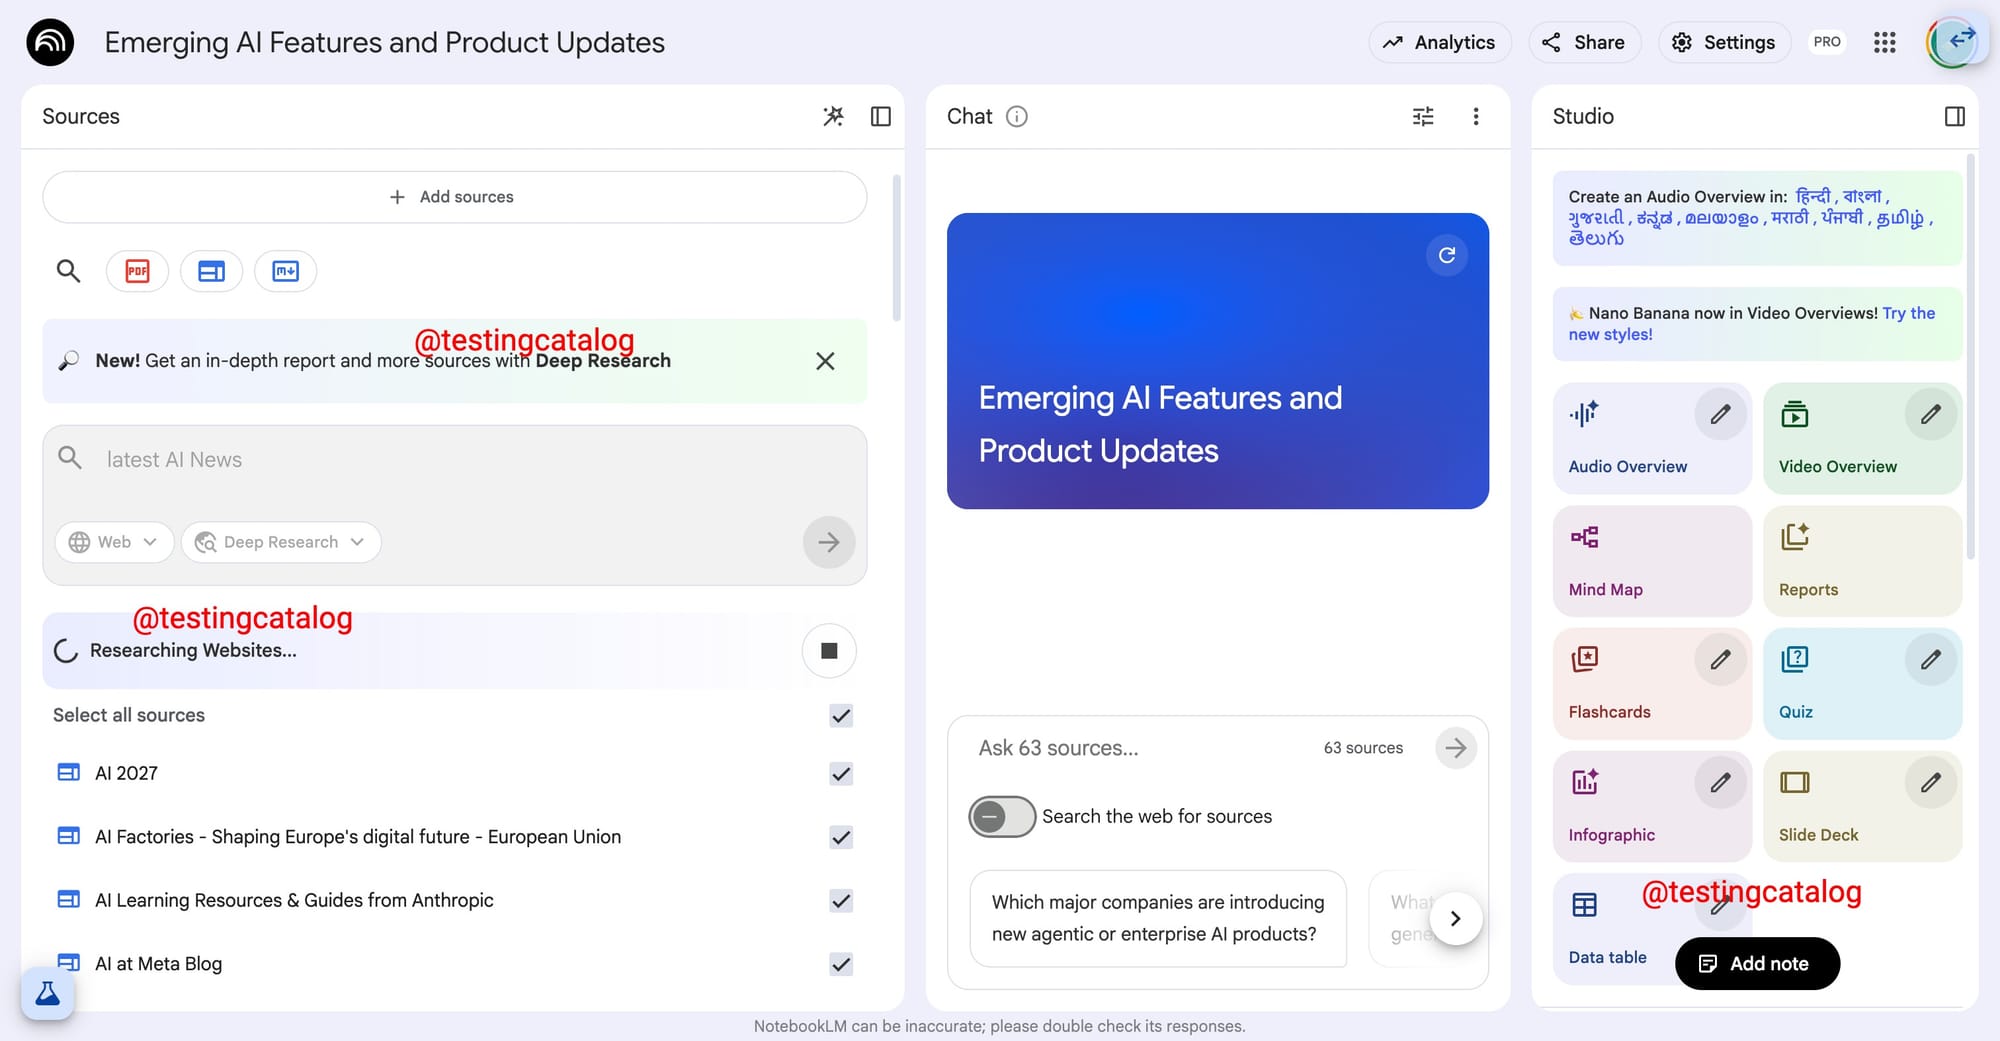This screenshot has height=1041, width=2000.
Task: Edit the Audio Overview settings
Action: [1719, 414]
